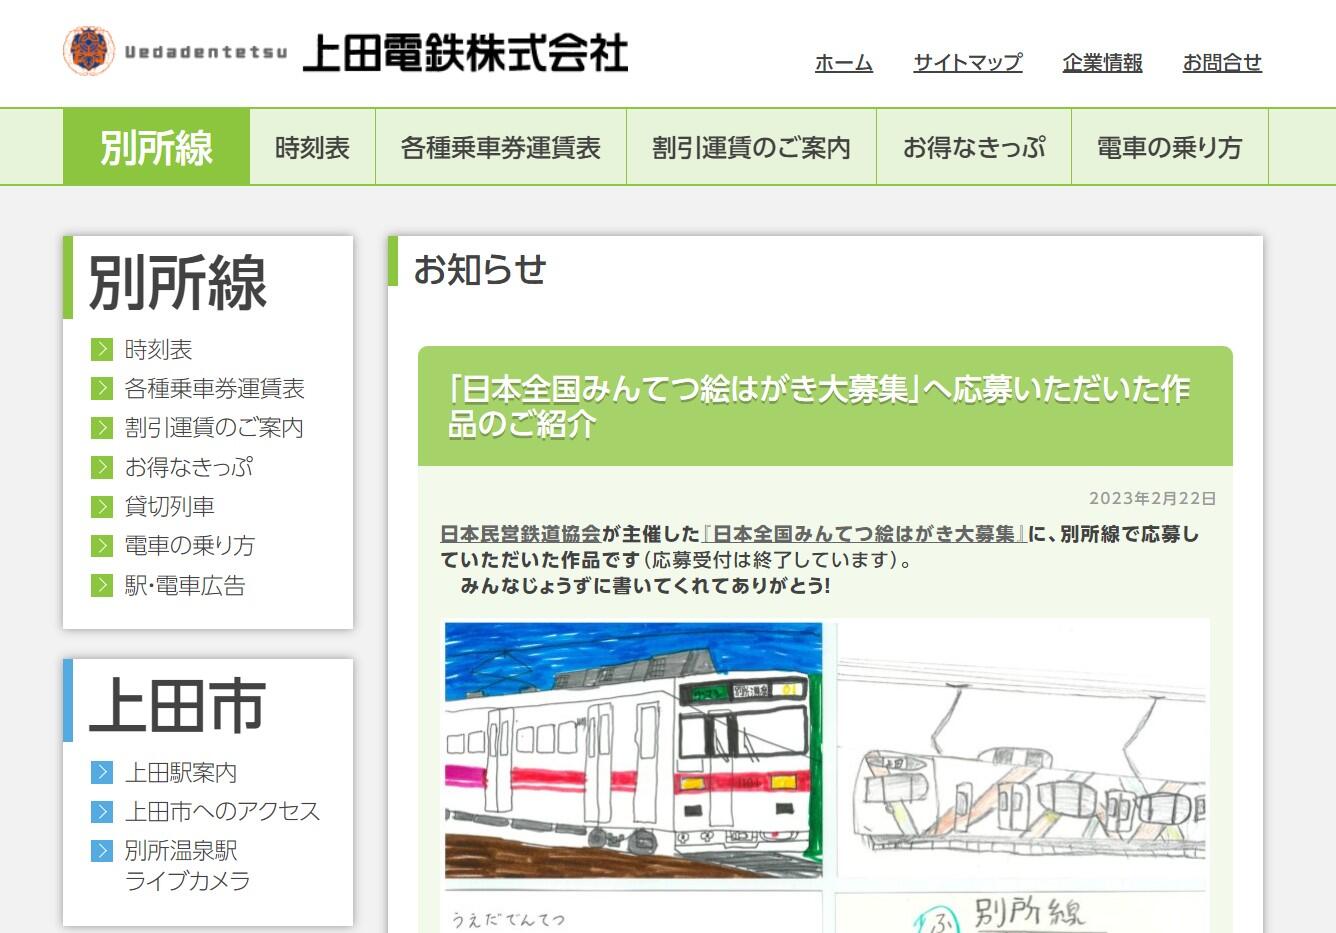Click the お問合せ header link
1336x933 pixels.
click(1221, 63)
